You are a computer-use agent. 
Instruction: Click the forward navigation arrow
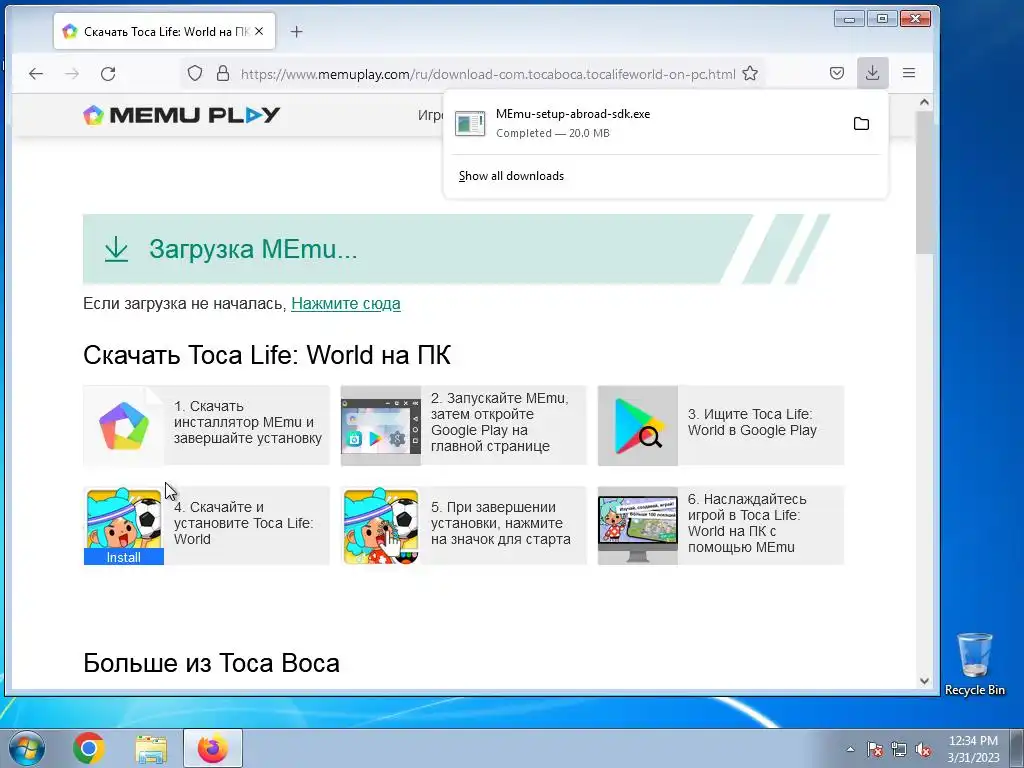click(x=72, y=74)
